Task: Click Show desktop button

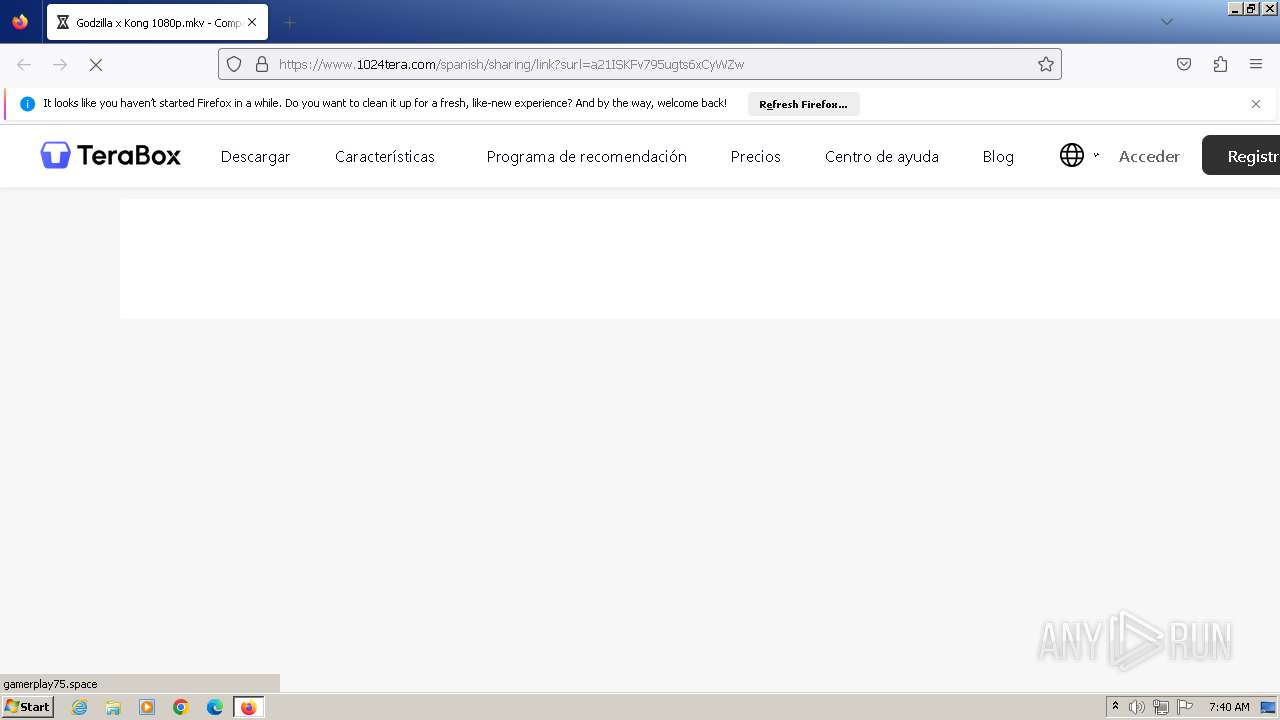Action: (1269, 707)
